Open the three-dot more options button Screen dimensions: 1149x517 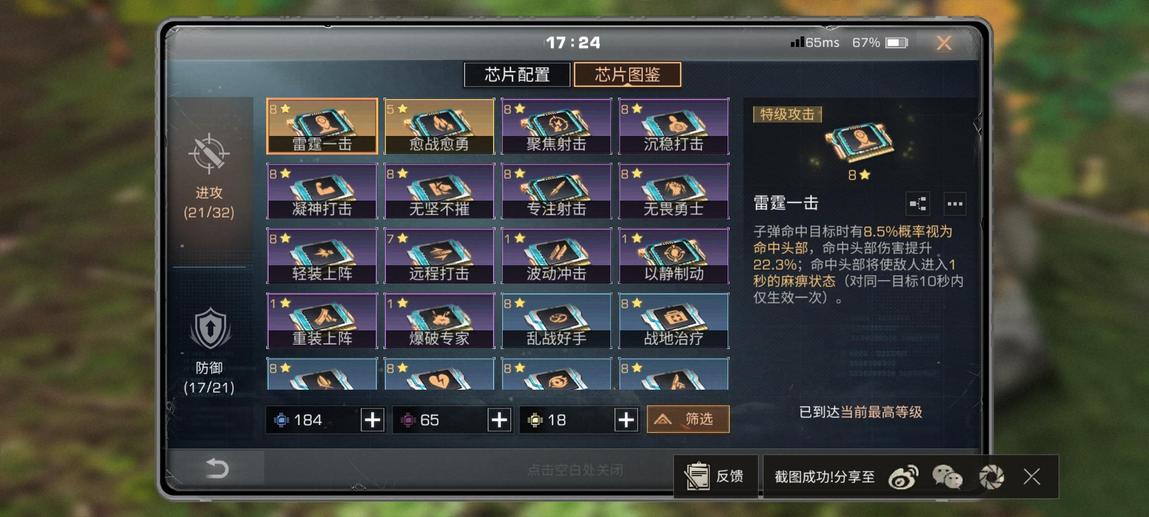[954, 204]
